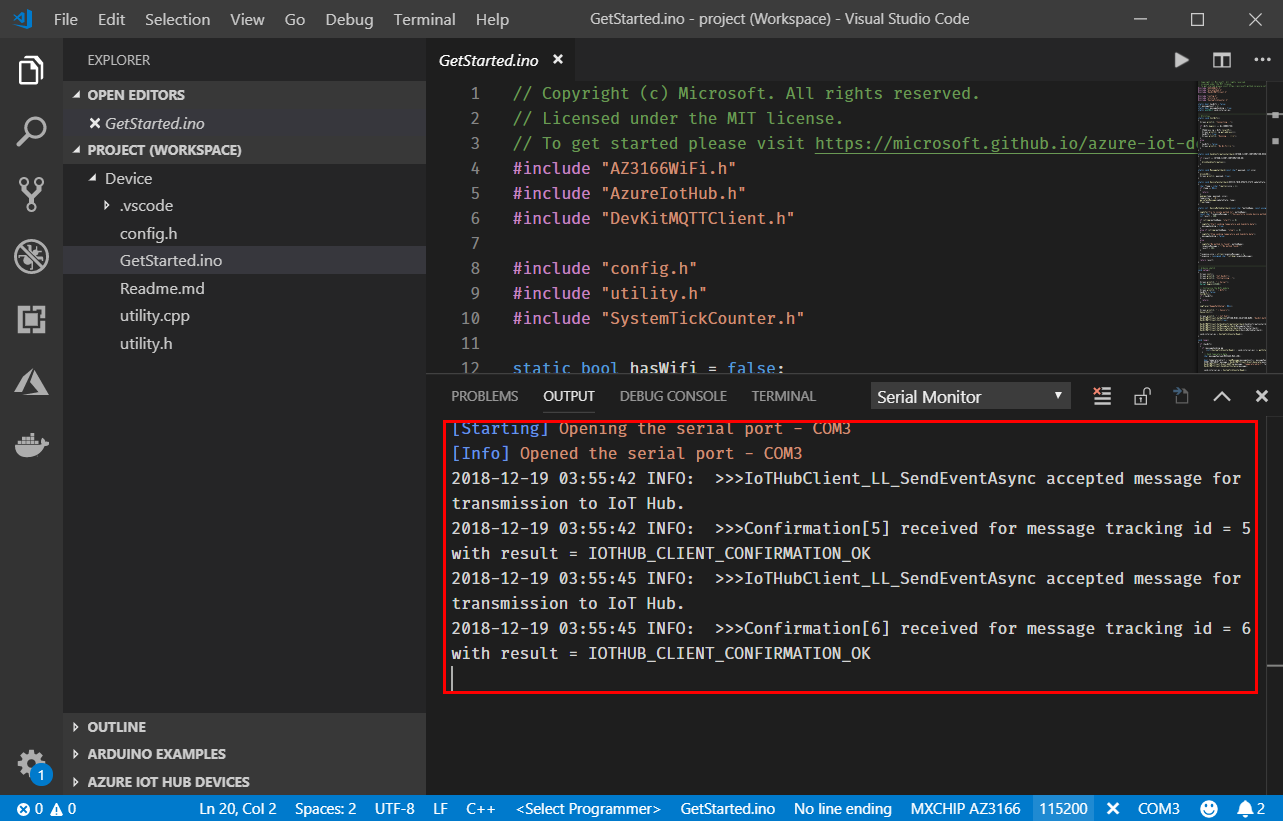Expand the Arduino Examples section
1283x821 pixels.
tap(244, 754)
